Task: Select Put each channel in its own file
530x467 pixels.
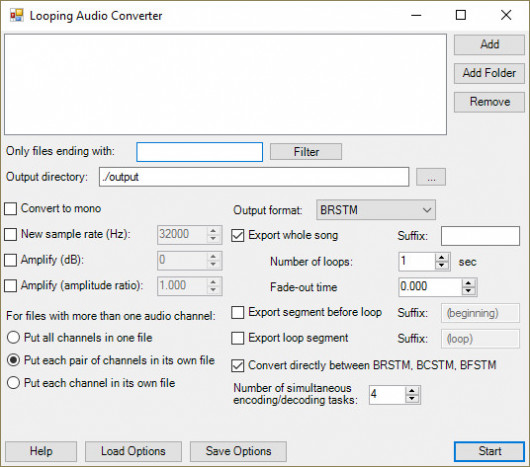Action: [x=13, y=383]
